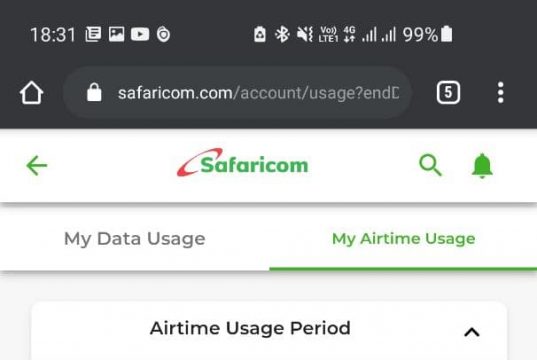This screenshot has height=360, width=537.
Task: Select the My Airtime Usage tab
Action: click(403, 239)
